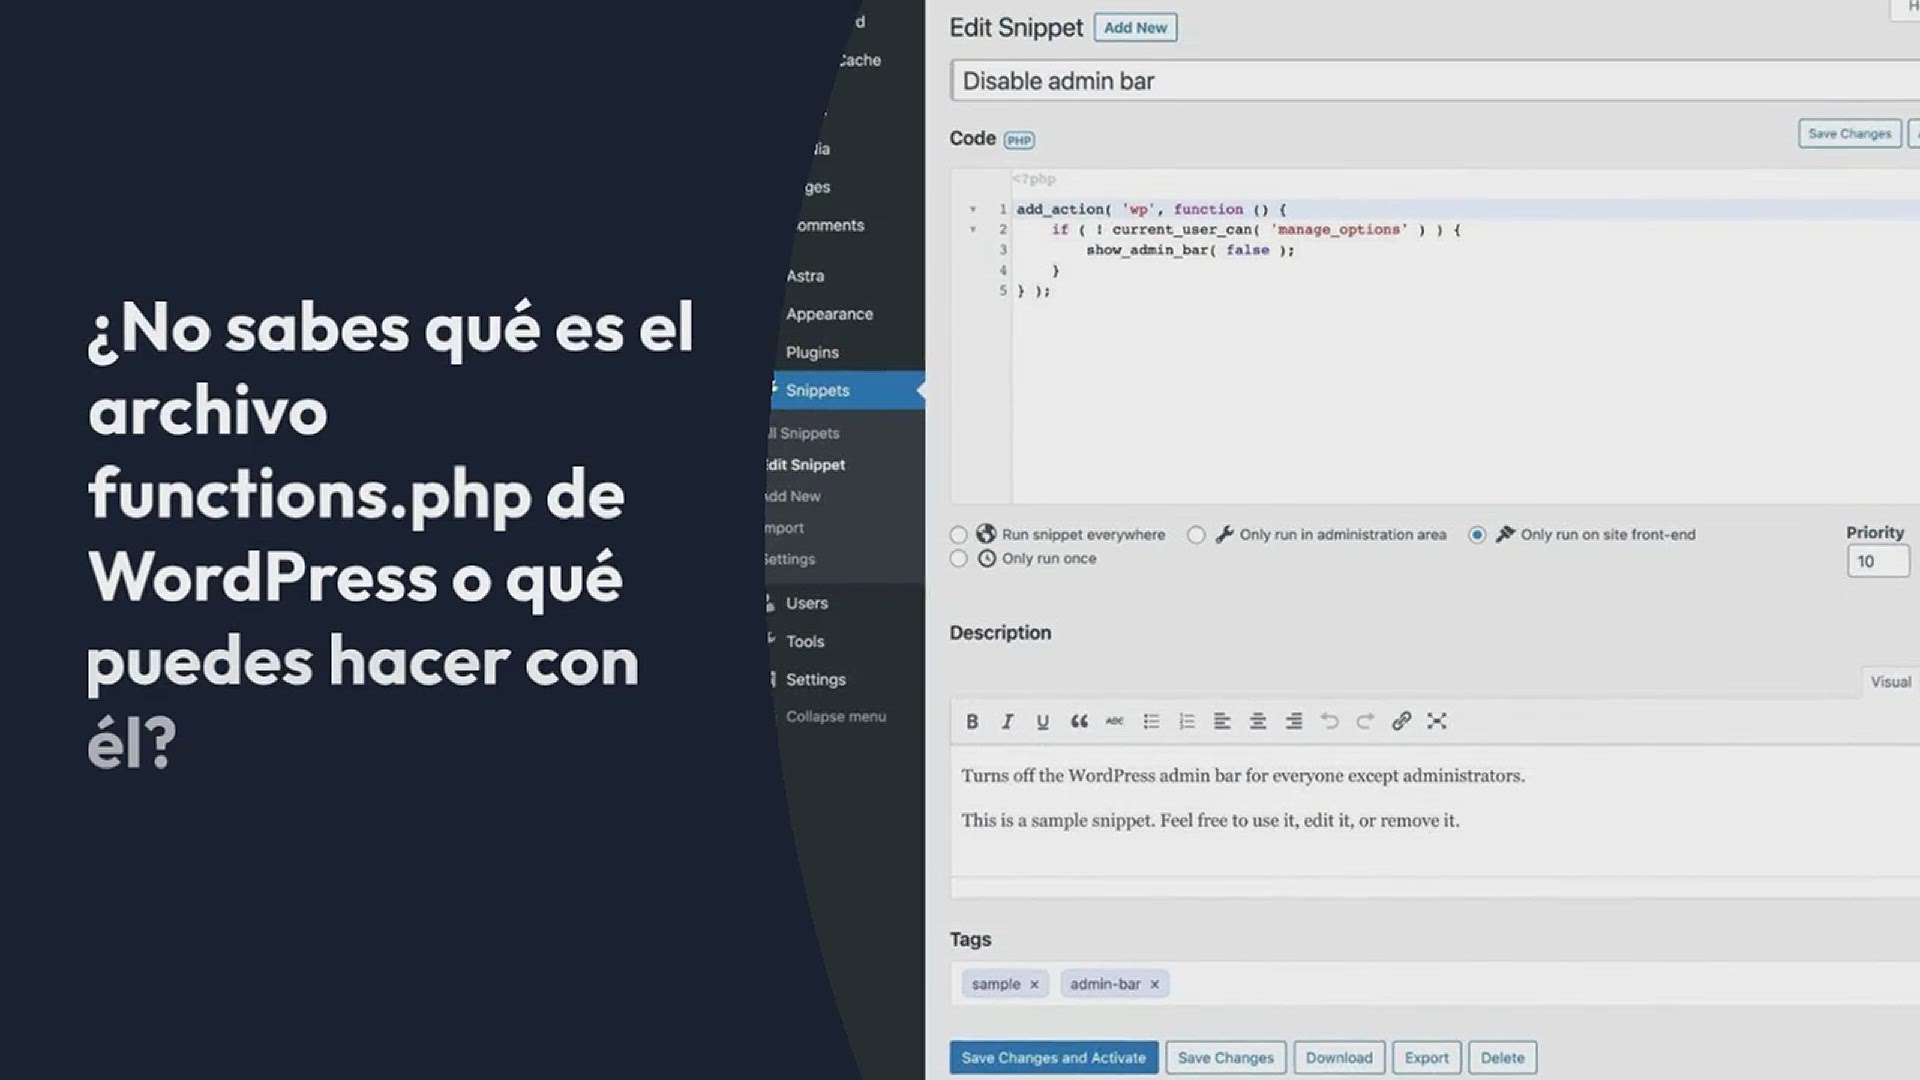1920x1080 pixels.
Task: Open Plugins in the sidebar menu
Action: 812,352
